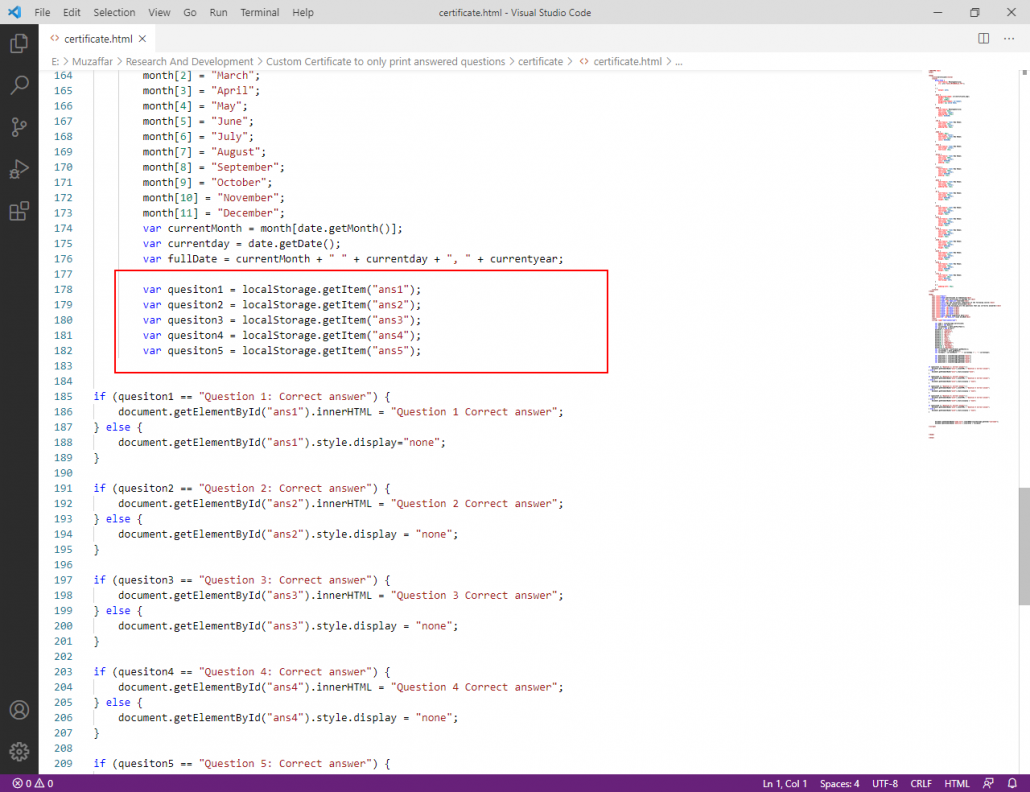Open the File menu

click(42, 12)
